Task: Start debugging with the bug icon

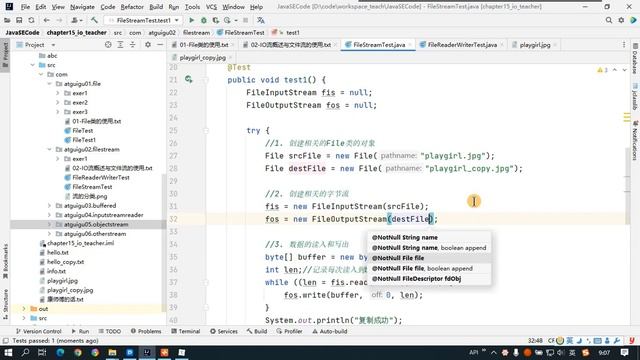Action: [x=204, y=20]
